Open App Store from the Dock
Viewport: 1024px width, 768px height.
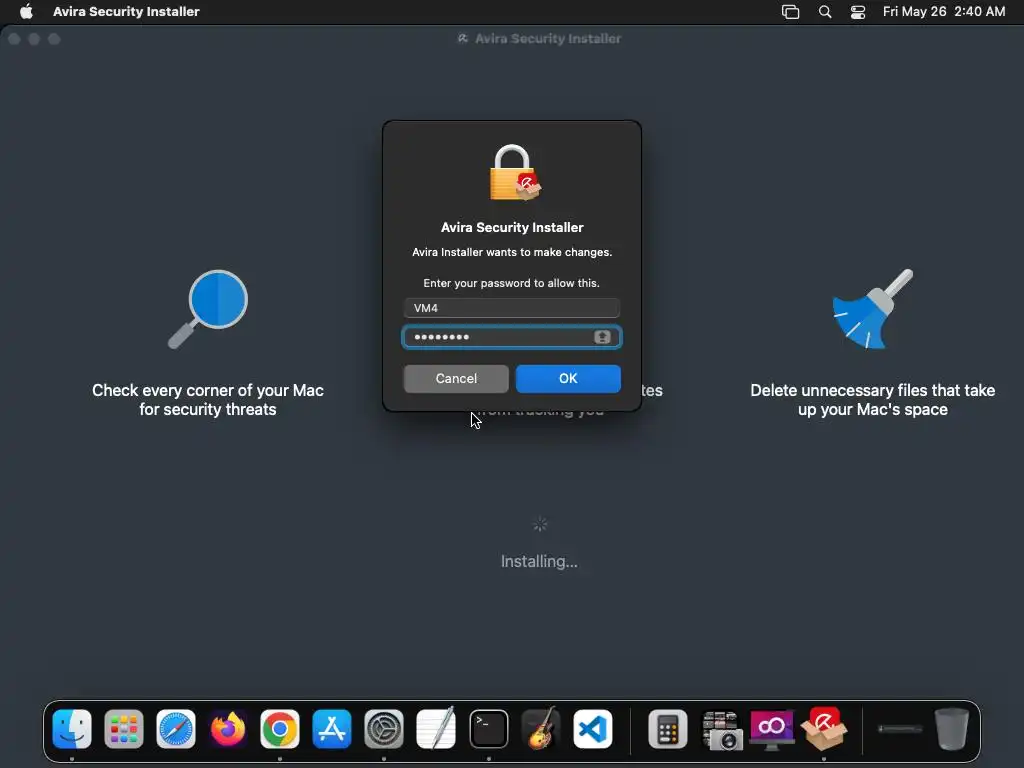click(332, 729)
